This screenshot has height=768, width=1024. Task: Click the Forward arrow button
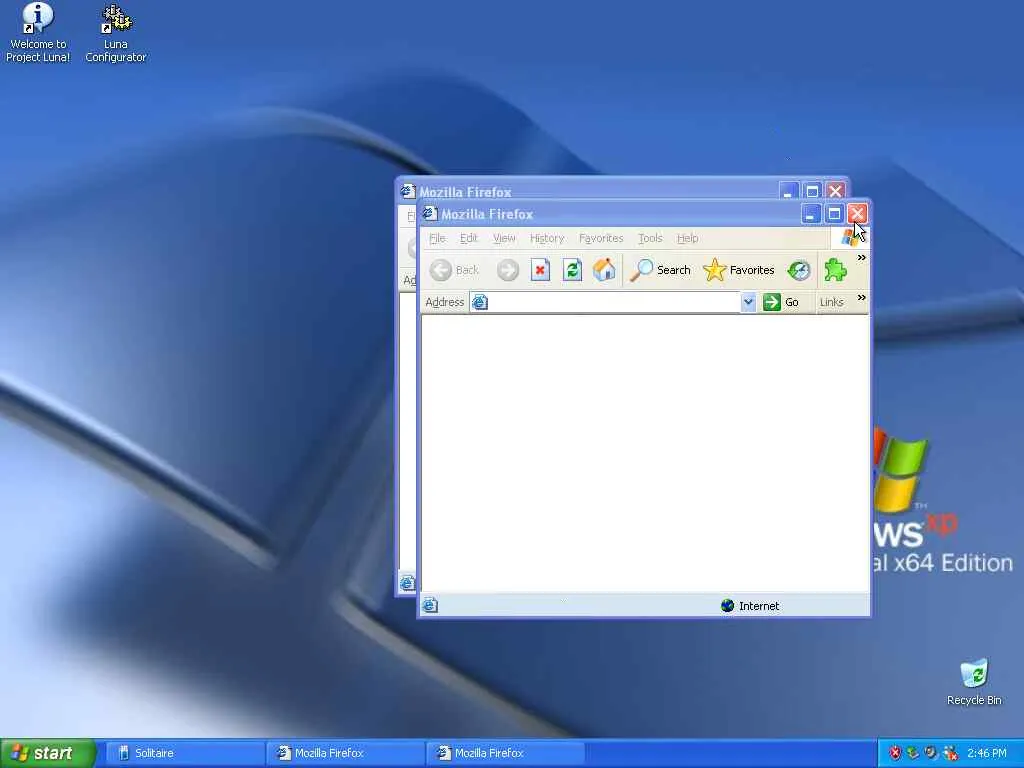[x=507, y=270]
